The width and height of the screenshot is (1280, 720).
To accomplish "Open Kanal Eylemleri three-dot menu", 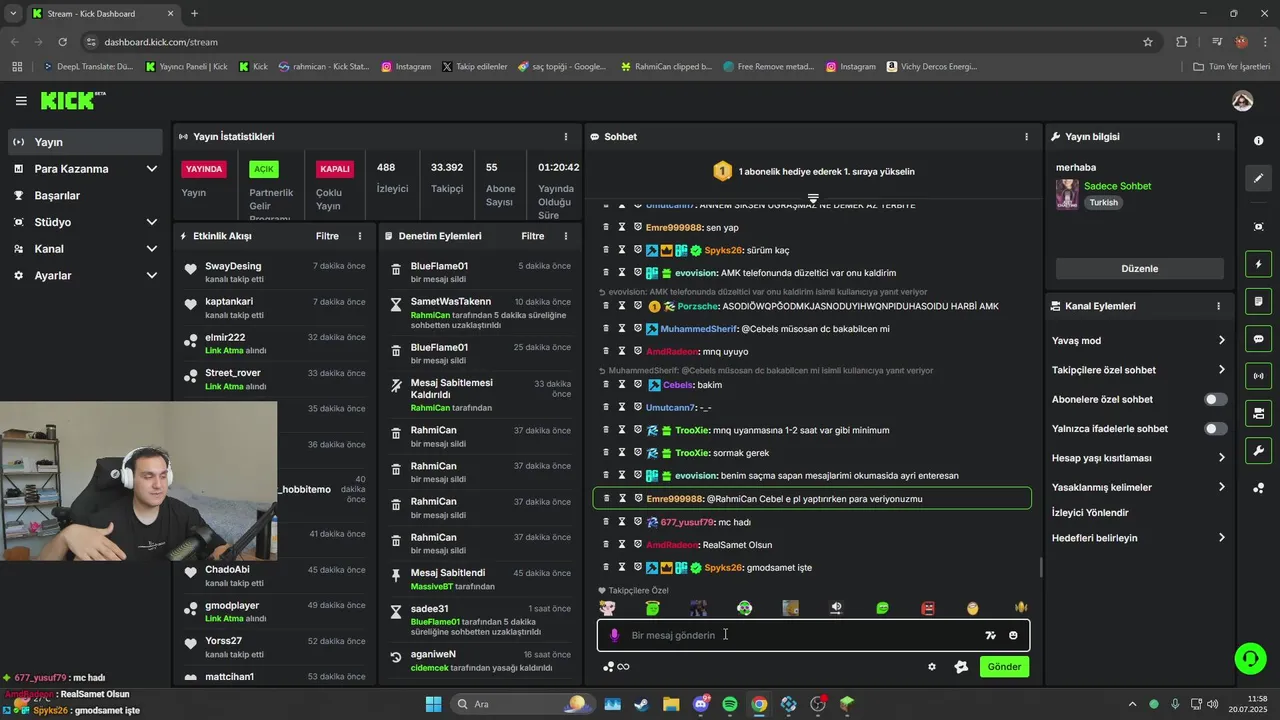I will pos(1218,306).
